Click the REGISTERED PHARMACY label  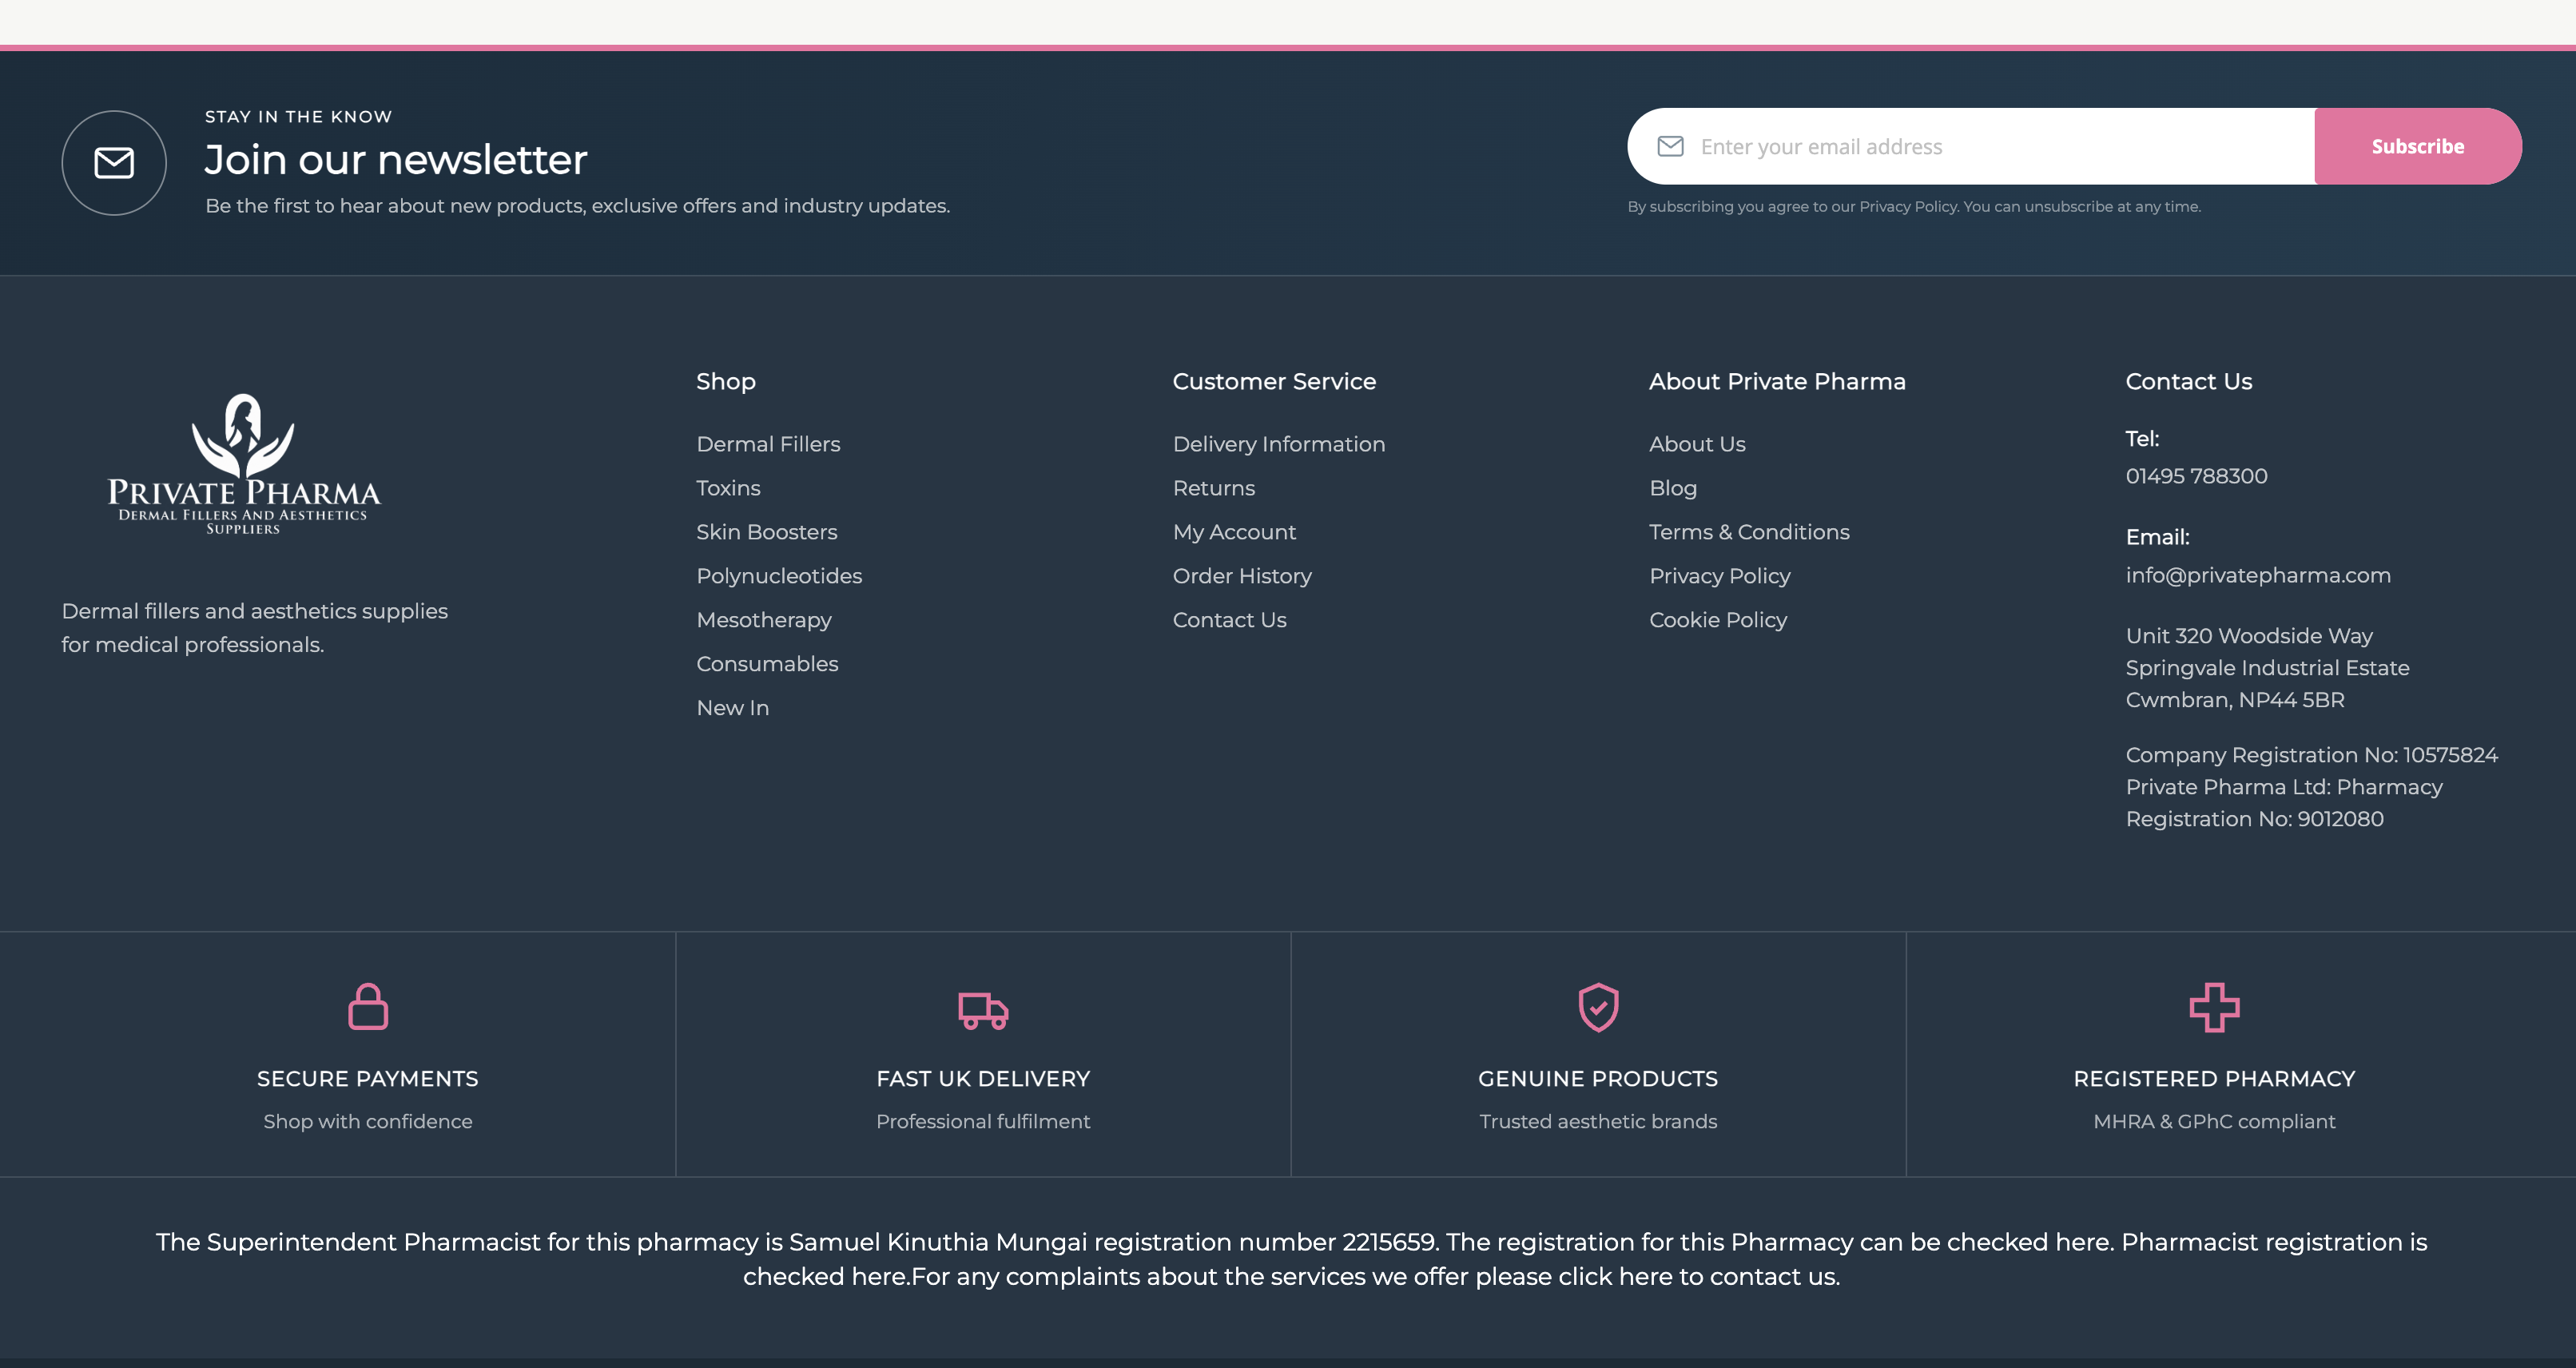[x=2214, y=1079]
